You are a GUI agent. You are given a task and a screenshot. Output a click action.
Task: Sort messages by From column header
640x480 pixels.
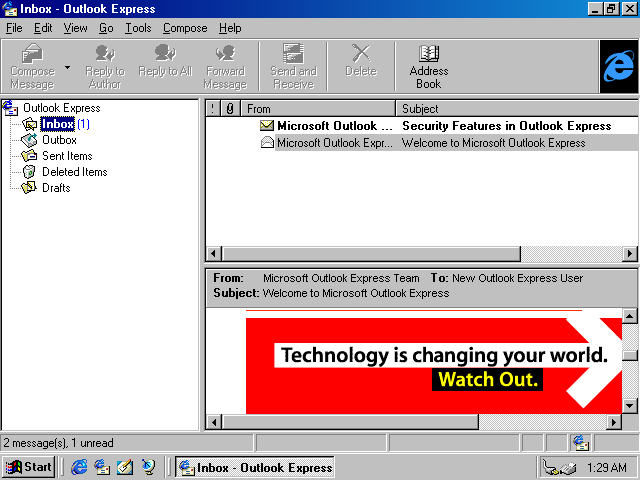pos(318,109)
